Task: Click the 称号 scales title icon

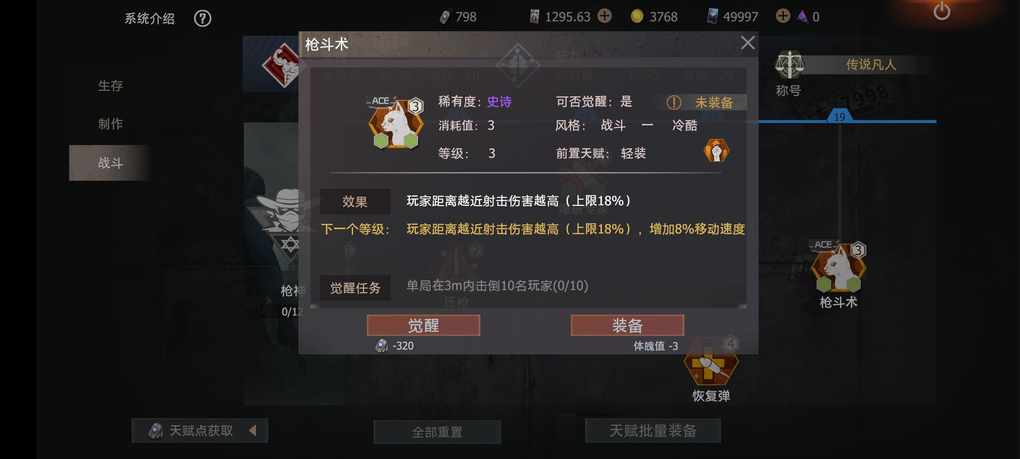Action: click(789, 64)
